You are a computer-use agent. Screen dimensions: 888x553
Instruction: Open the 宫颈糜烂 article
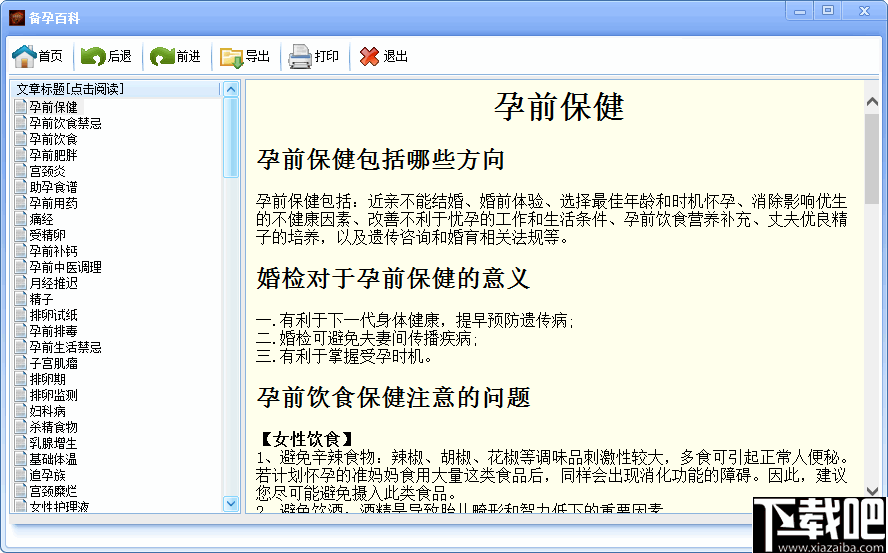[53, 491]
